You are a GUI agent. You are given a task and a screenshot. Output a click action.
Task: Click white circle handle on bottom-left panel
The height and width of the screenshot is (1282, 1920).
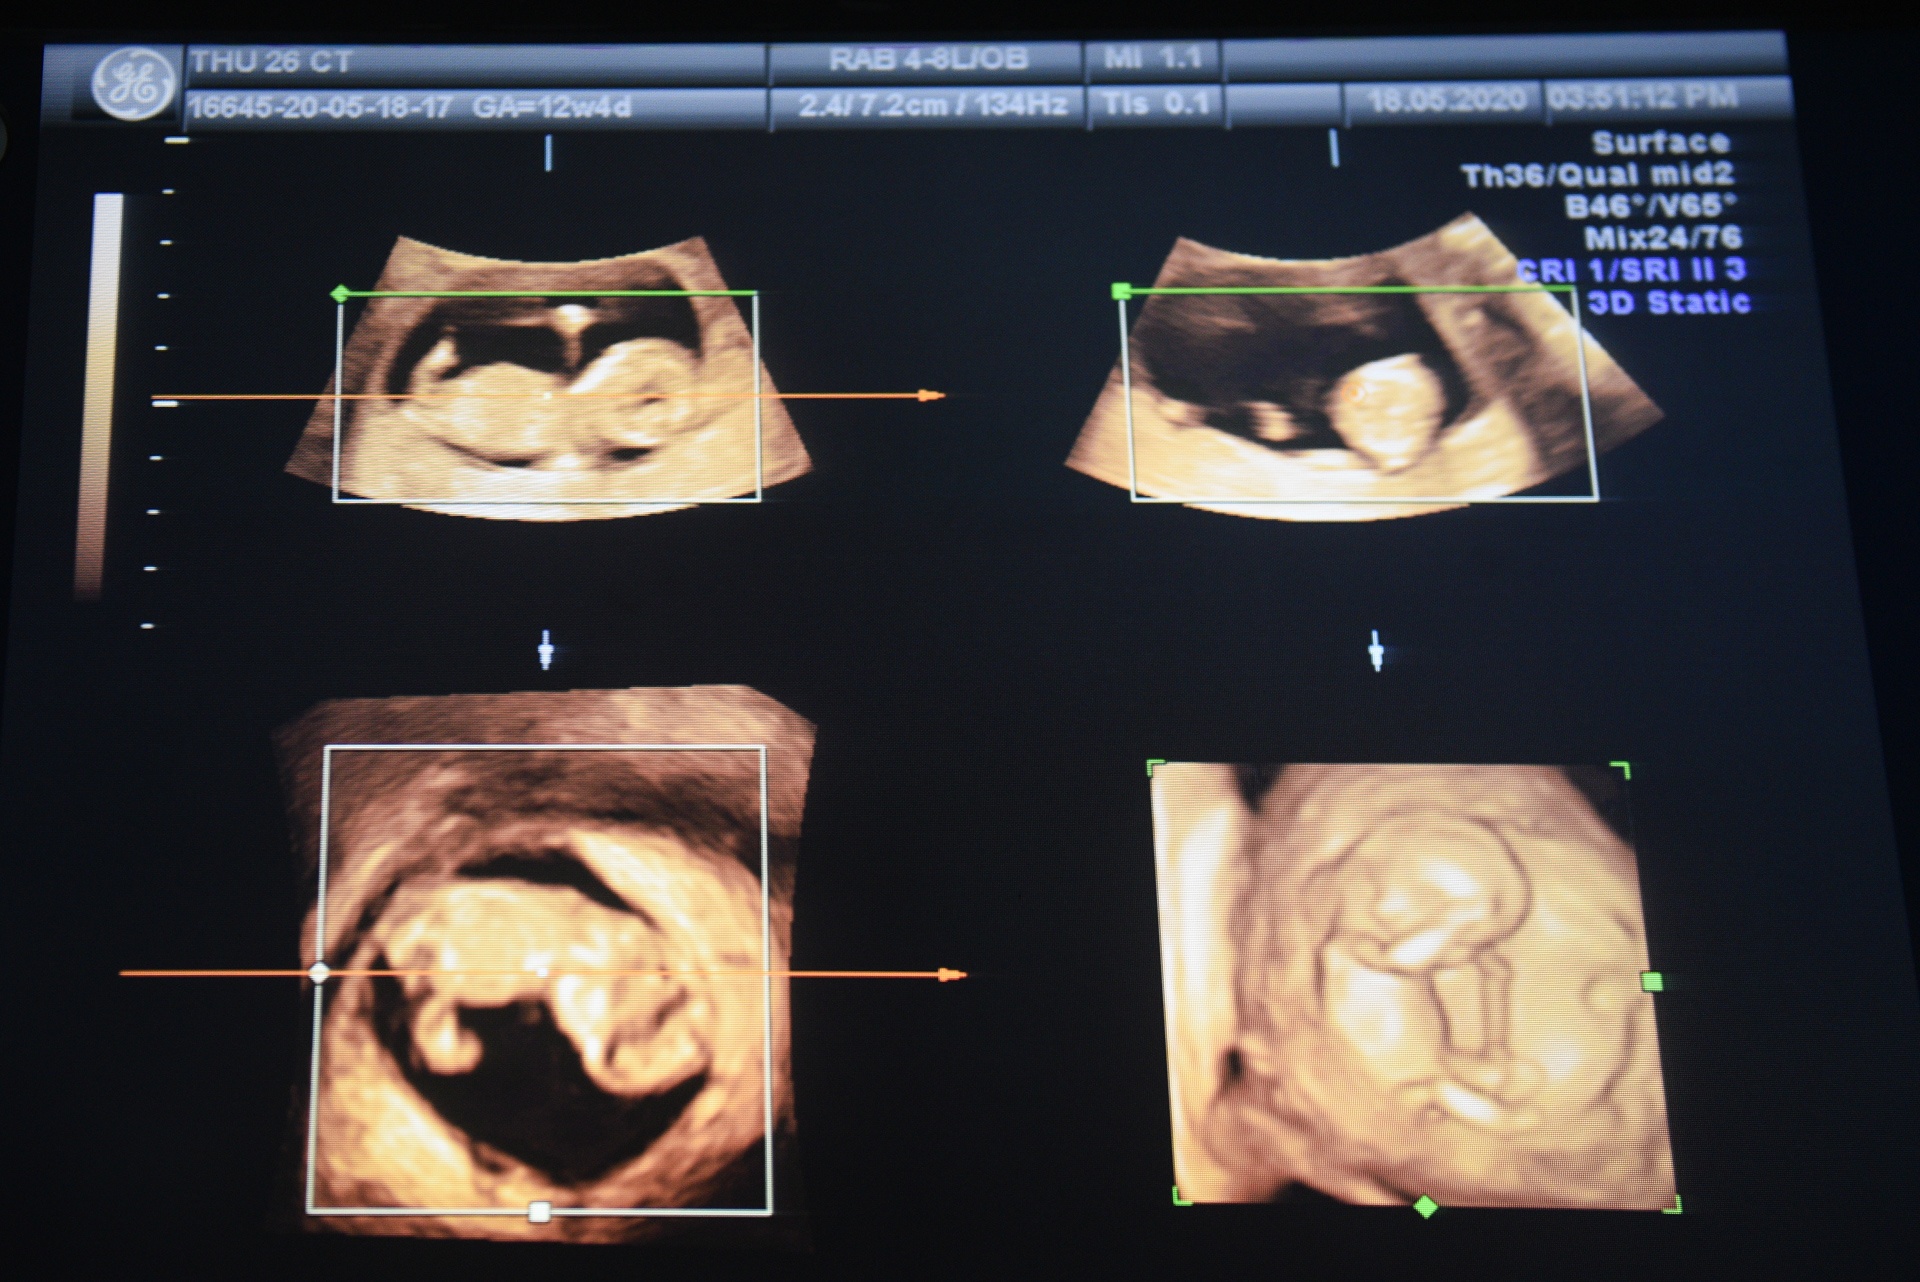point(320,972)
